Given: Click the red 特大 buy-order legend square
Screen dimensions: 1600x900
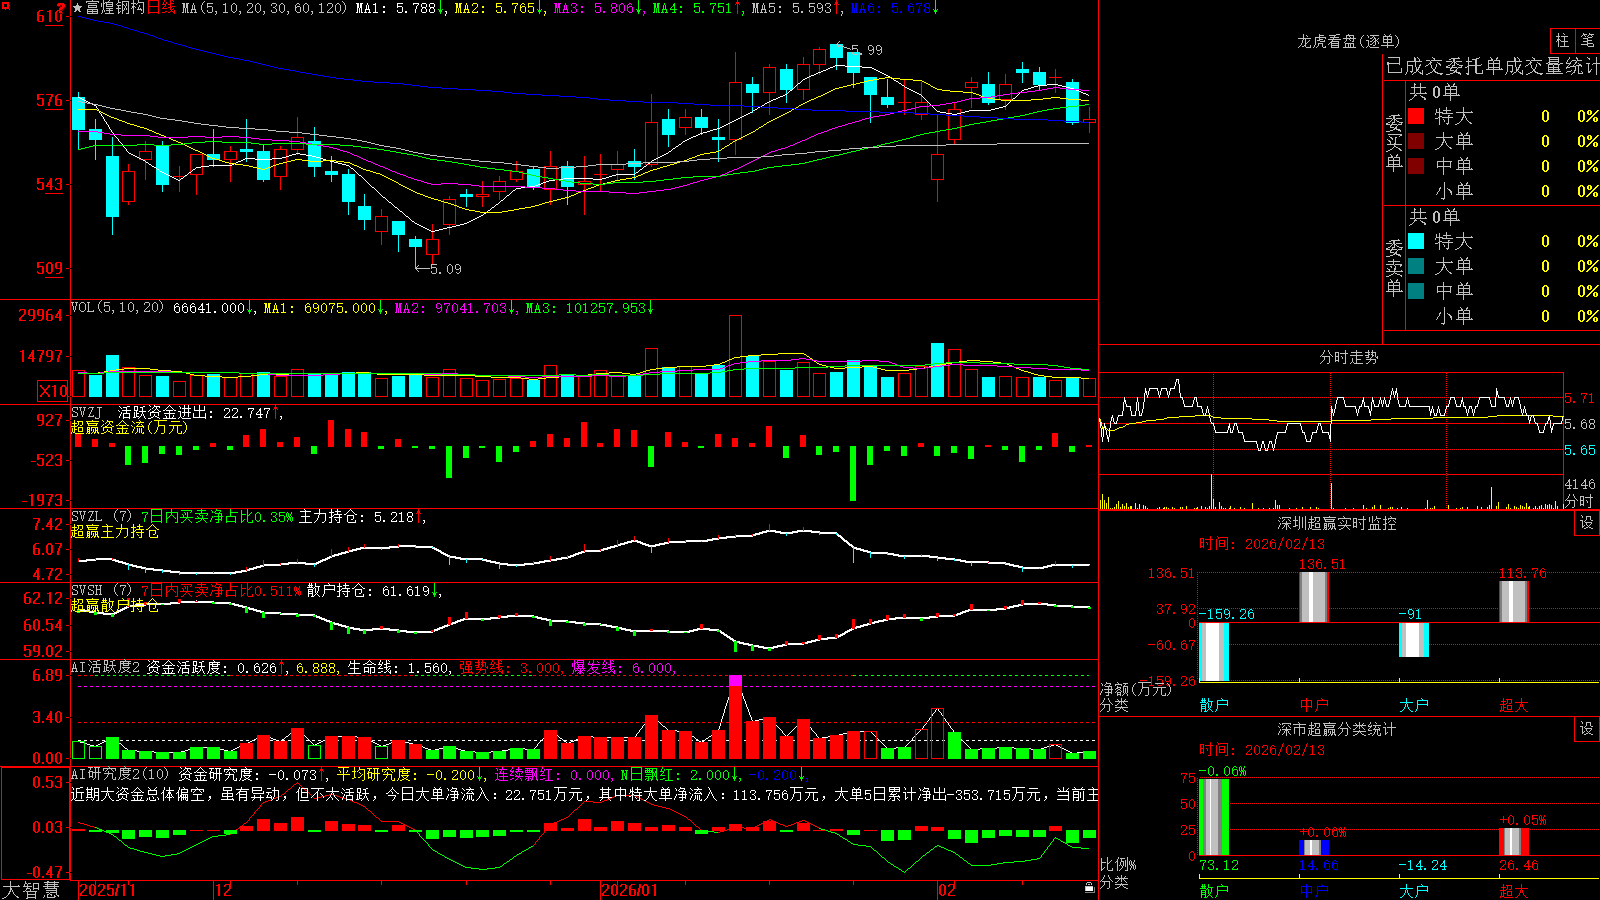Looking at the screenshot, I should [x=1416, y=116].
